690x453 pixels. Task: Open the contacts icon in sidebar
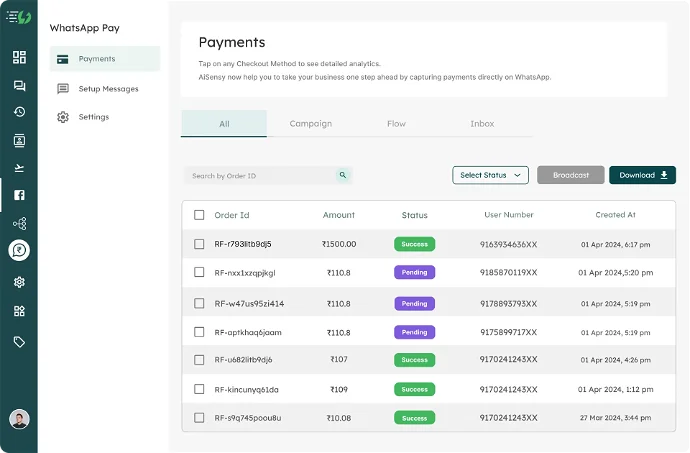(19, 140)
